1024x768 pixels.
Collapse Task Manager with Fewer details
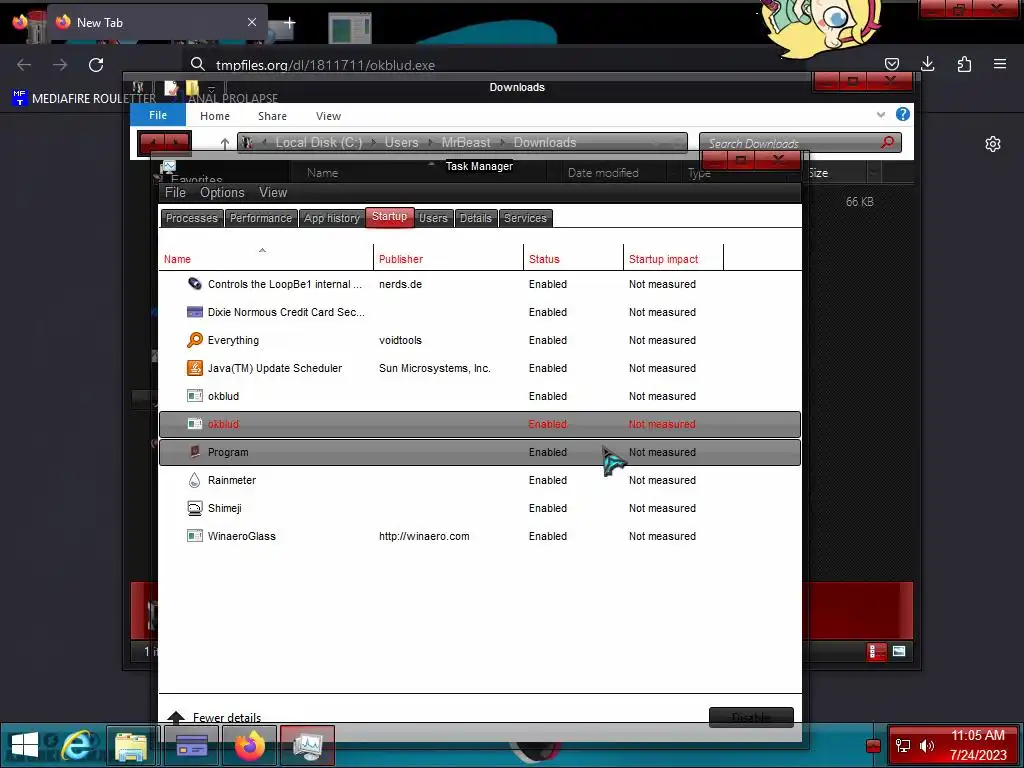coord(215,717)
